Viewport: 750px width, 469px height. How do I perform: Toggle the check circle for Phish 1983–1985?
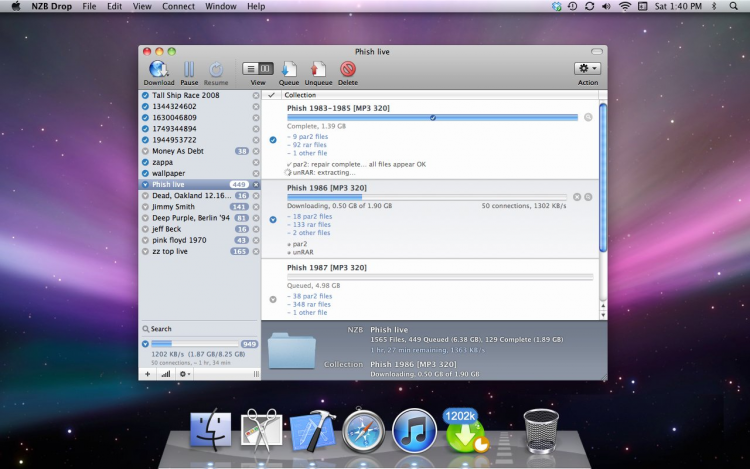pos(272,140)
